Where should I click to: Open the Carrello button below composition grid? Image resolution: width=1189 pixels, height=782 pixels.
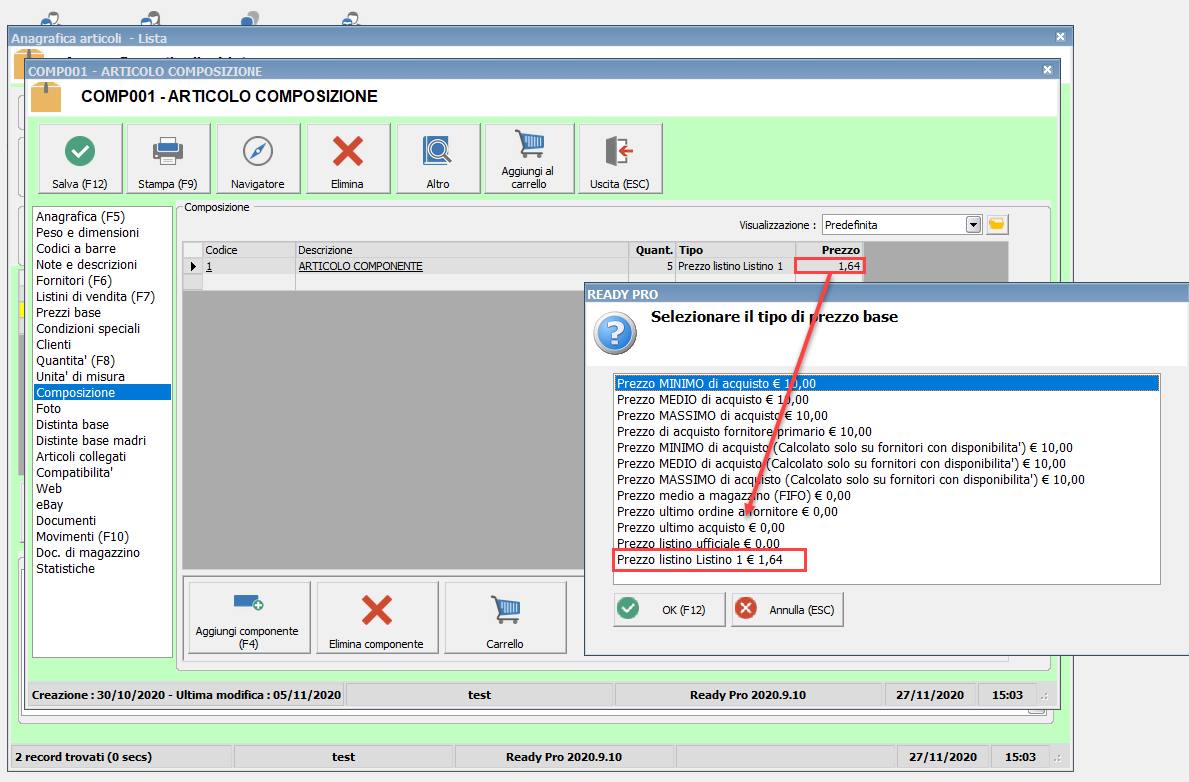click(x=505, y=617)
